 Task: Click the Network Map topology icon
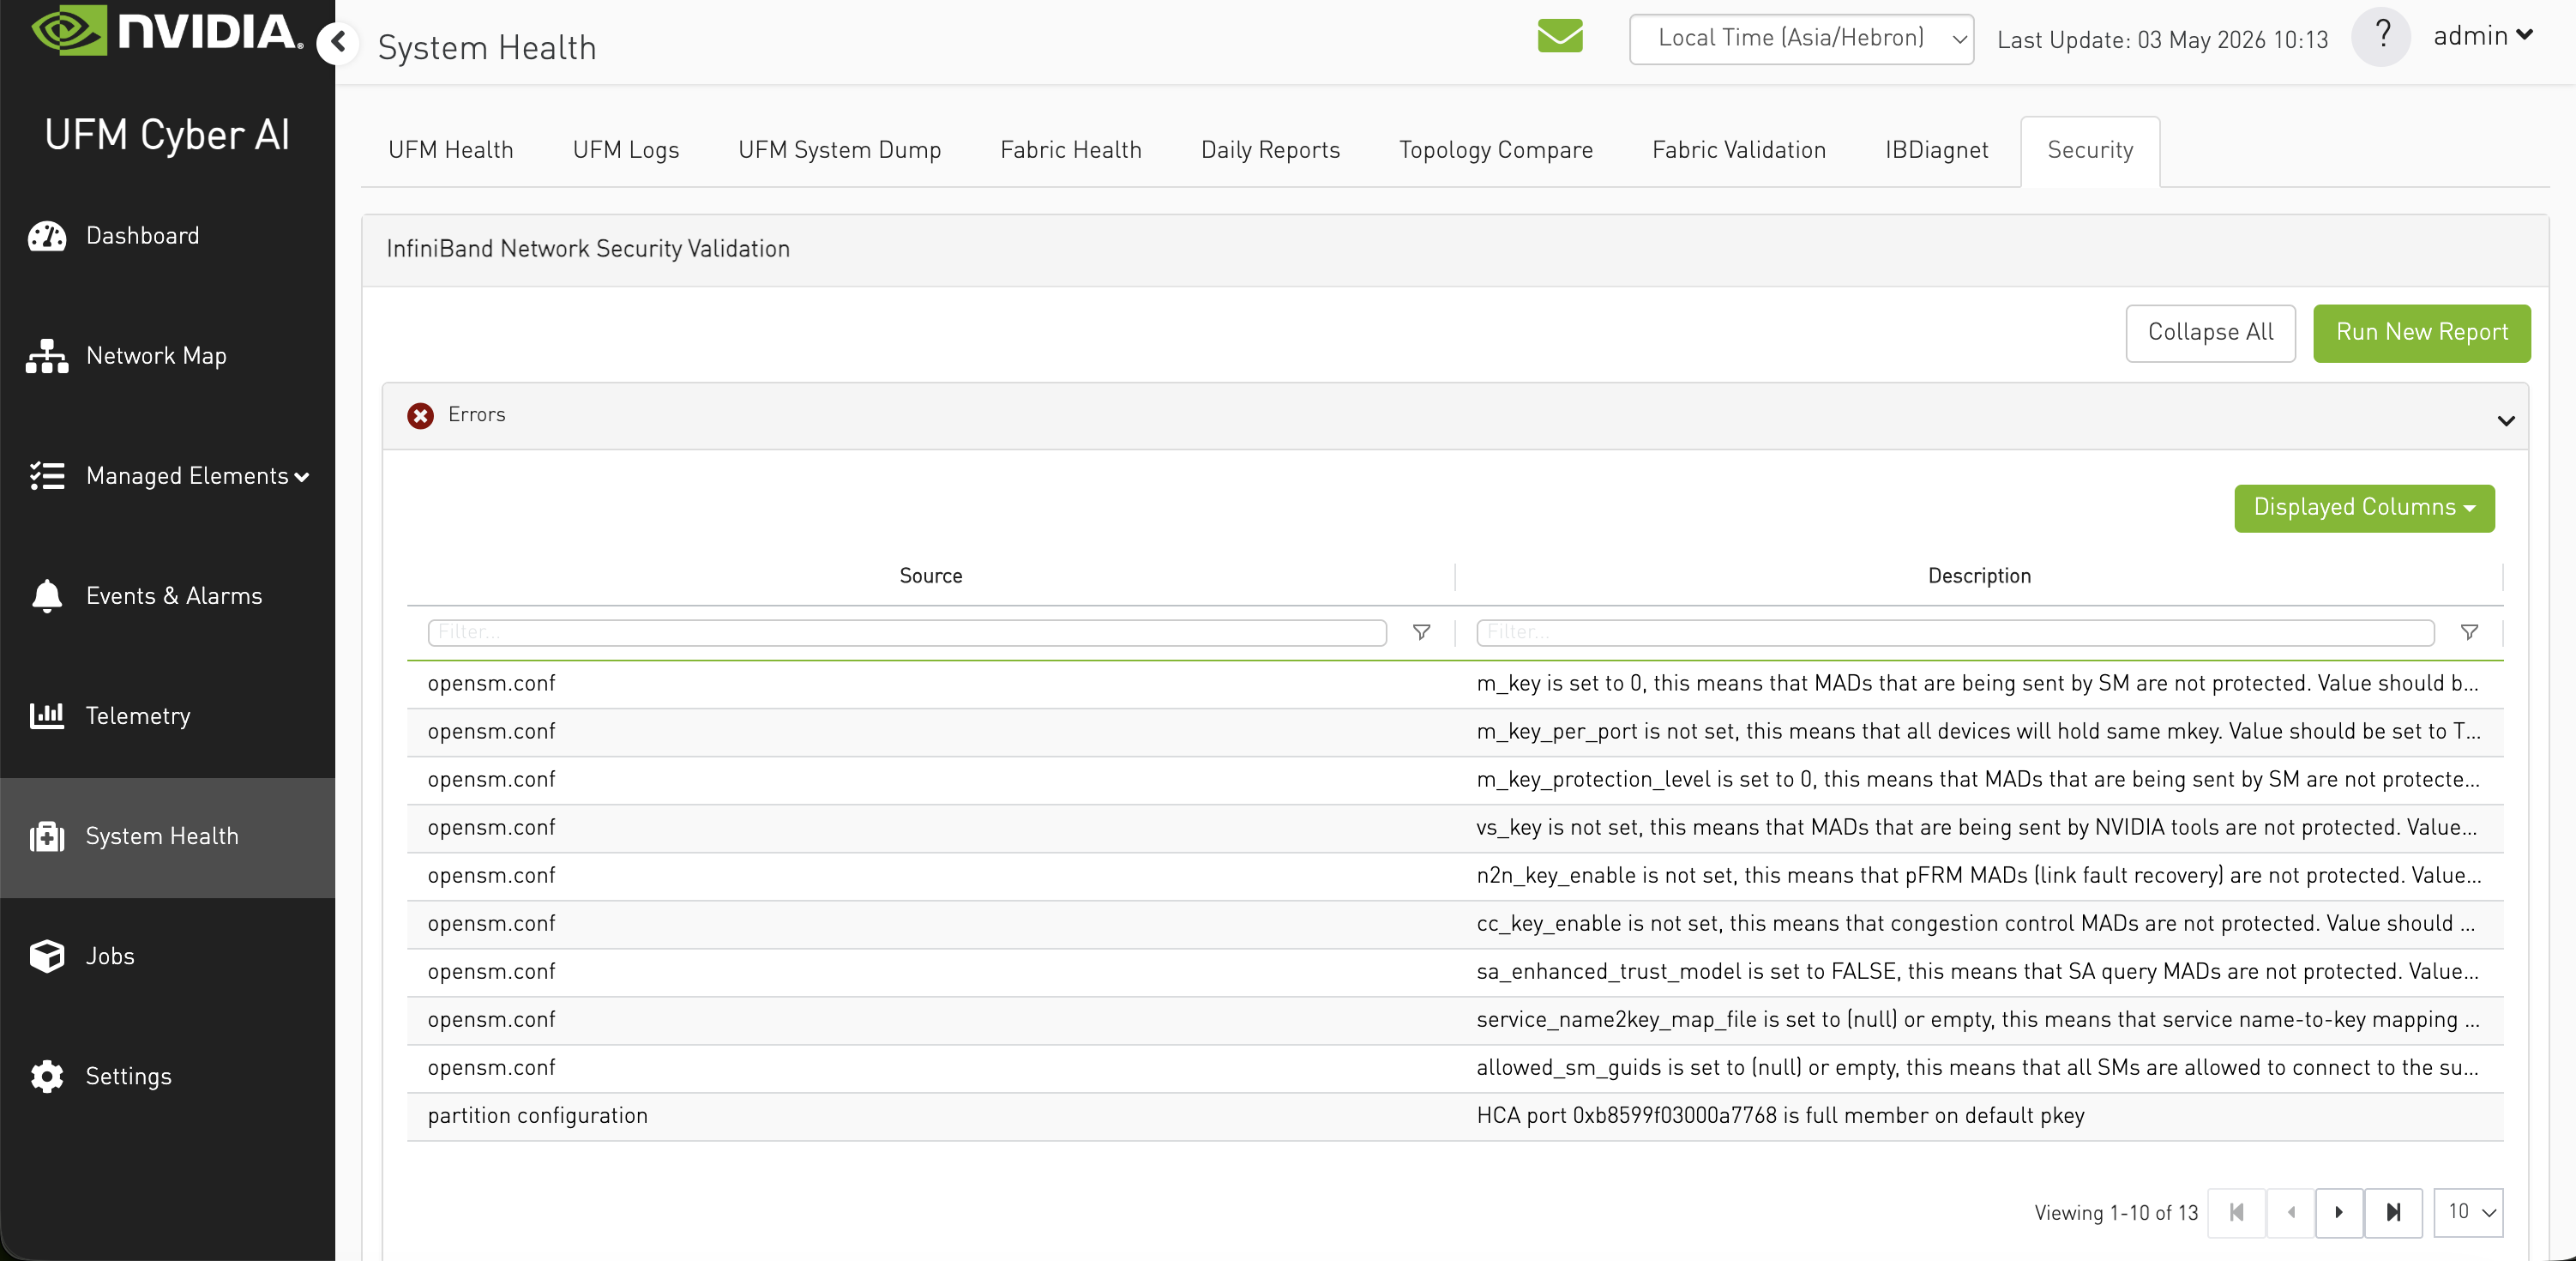pyautogui.click(x=47, y=356)
